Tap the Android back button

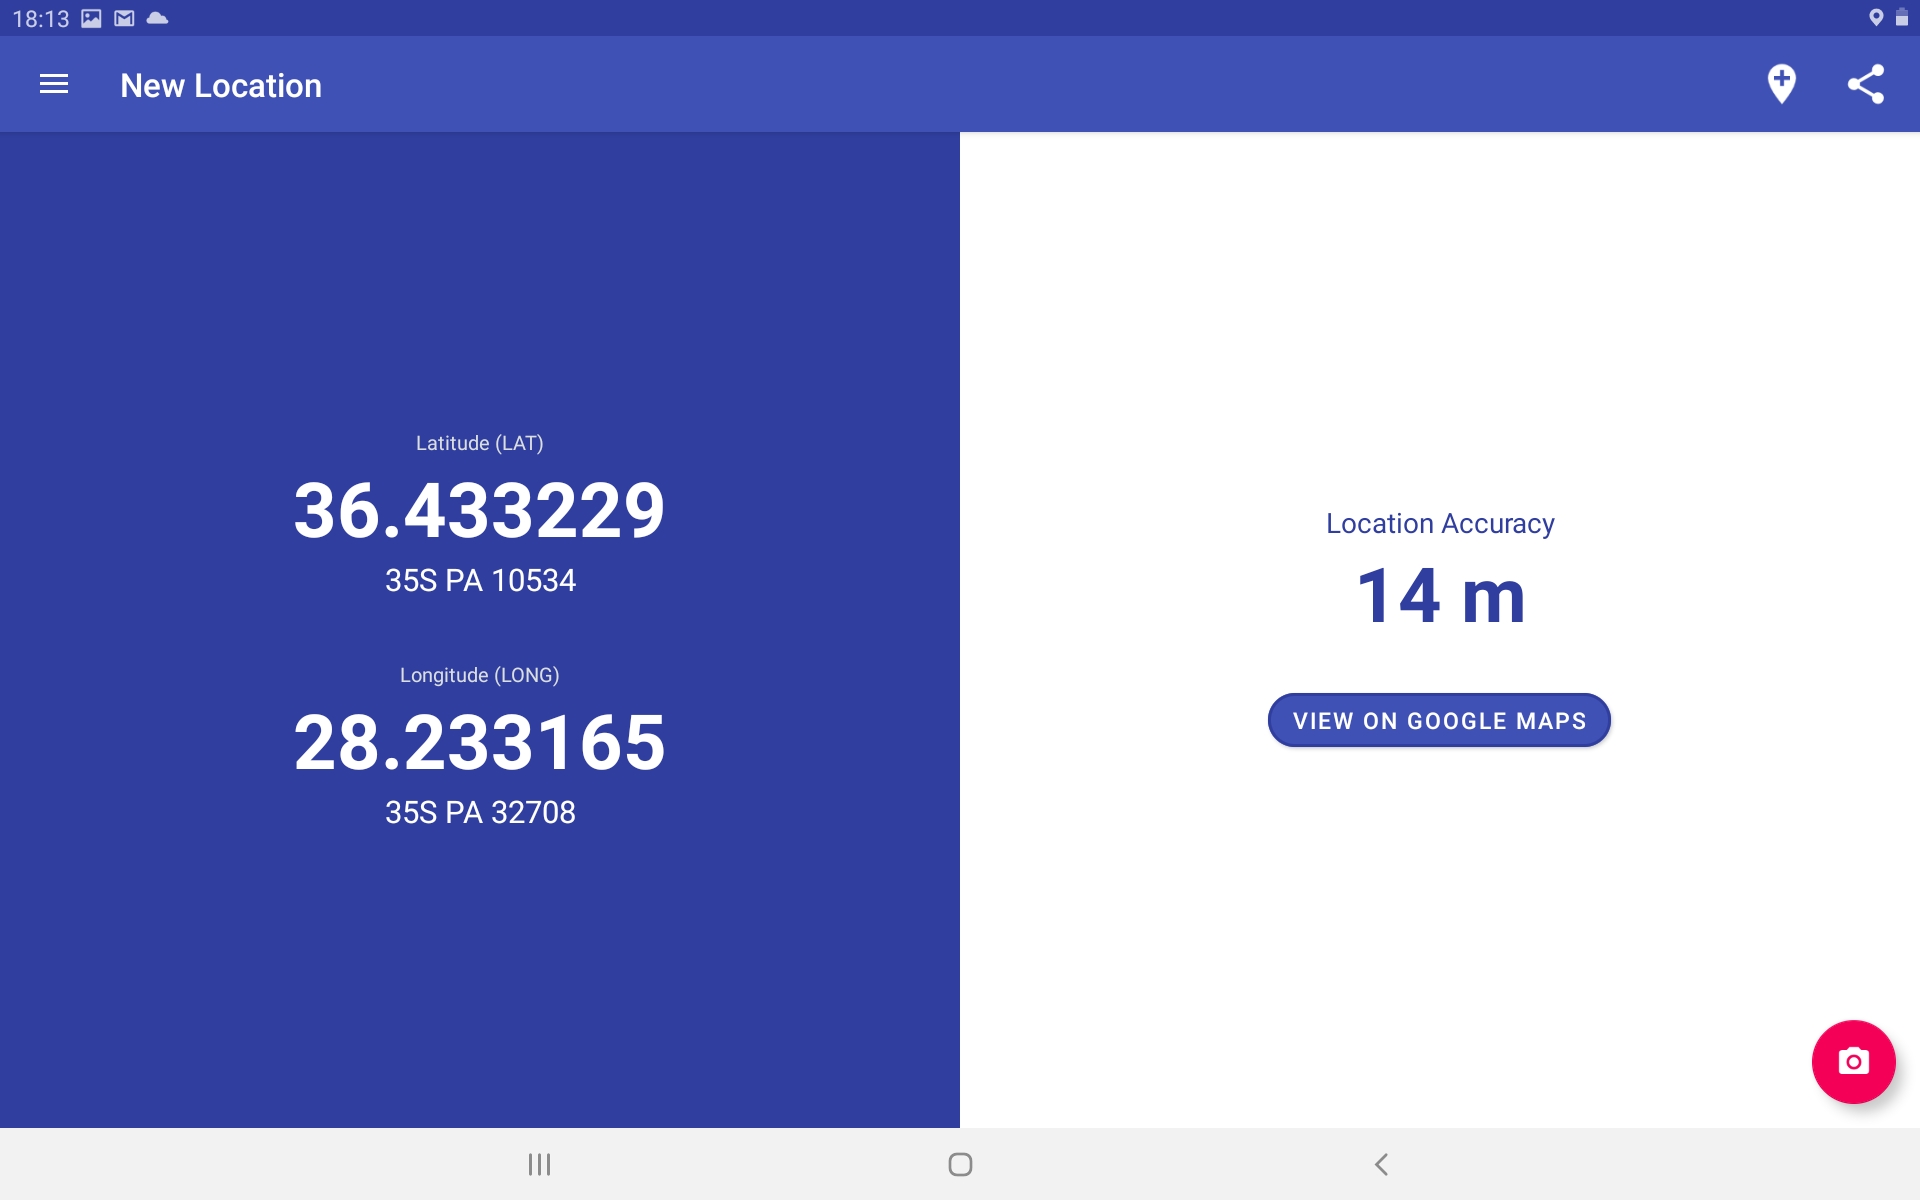pyautogui.click(x=1381, y=1164)
